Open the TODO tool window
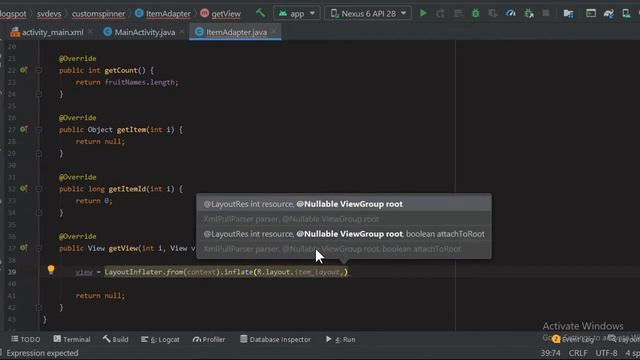This screenshot has height=360, width=640. (25, 339)
